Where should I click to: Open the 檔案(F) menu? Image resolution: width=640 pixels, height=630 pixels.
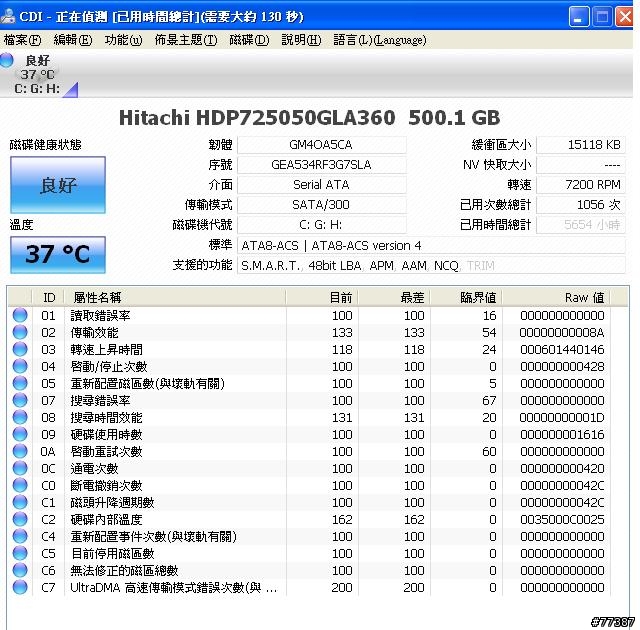pyautogui.click(x=22, y=40)
